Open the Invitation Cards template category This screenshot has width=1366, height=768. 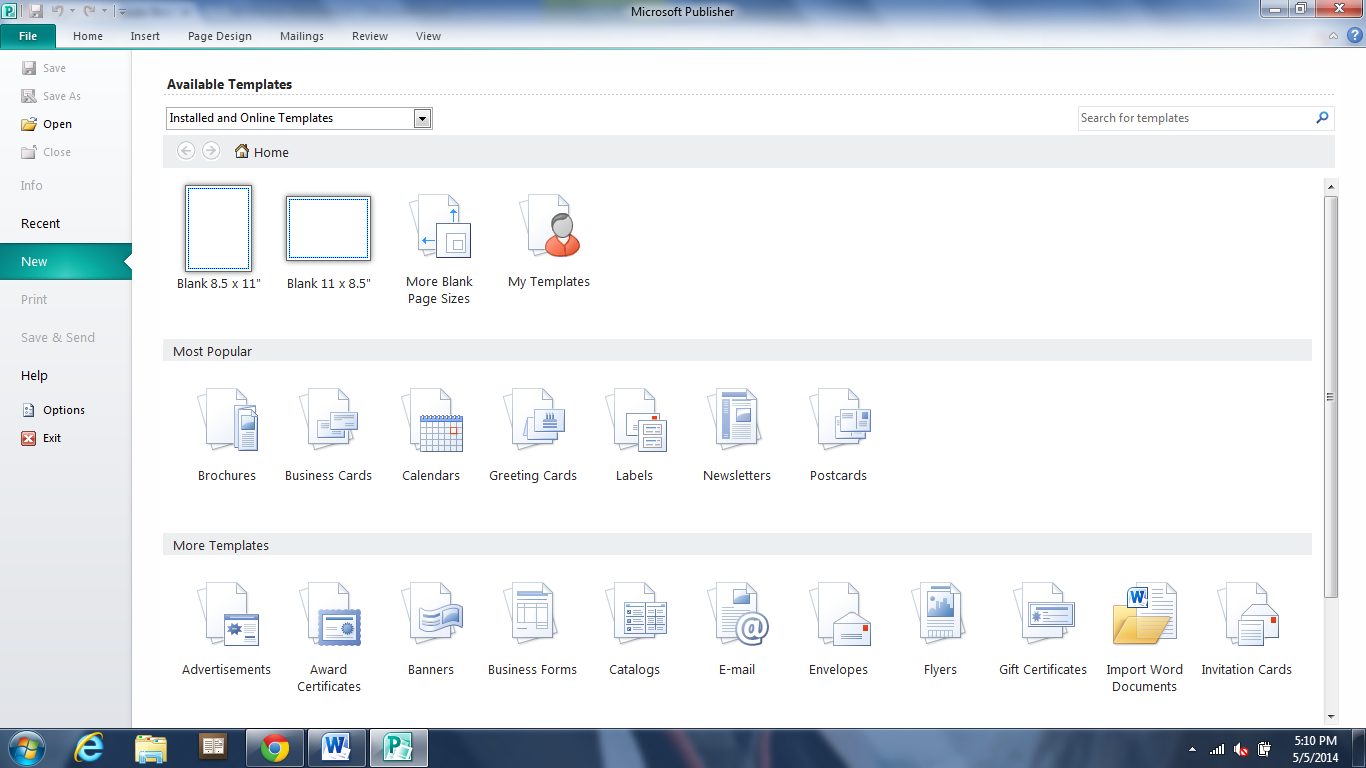(x=1247, y=630)
